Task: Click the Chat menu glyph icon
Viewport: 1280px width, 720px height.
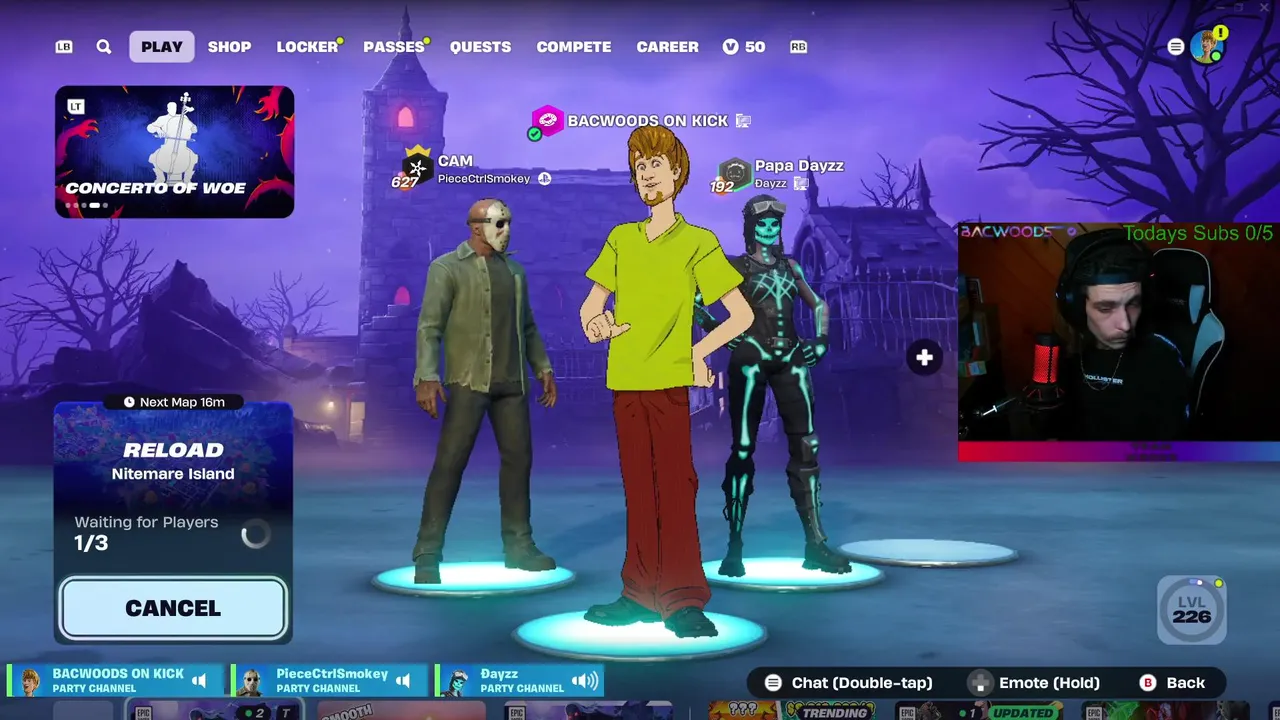Action: (x=773, y=683)
